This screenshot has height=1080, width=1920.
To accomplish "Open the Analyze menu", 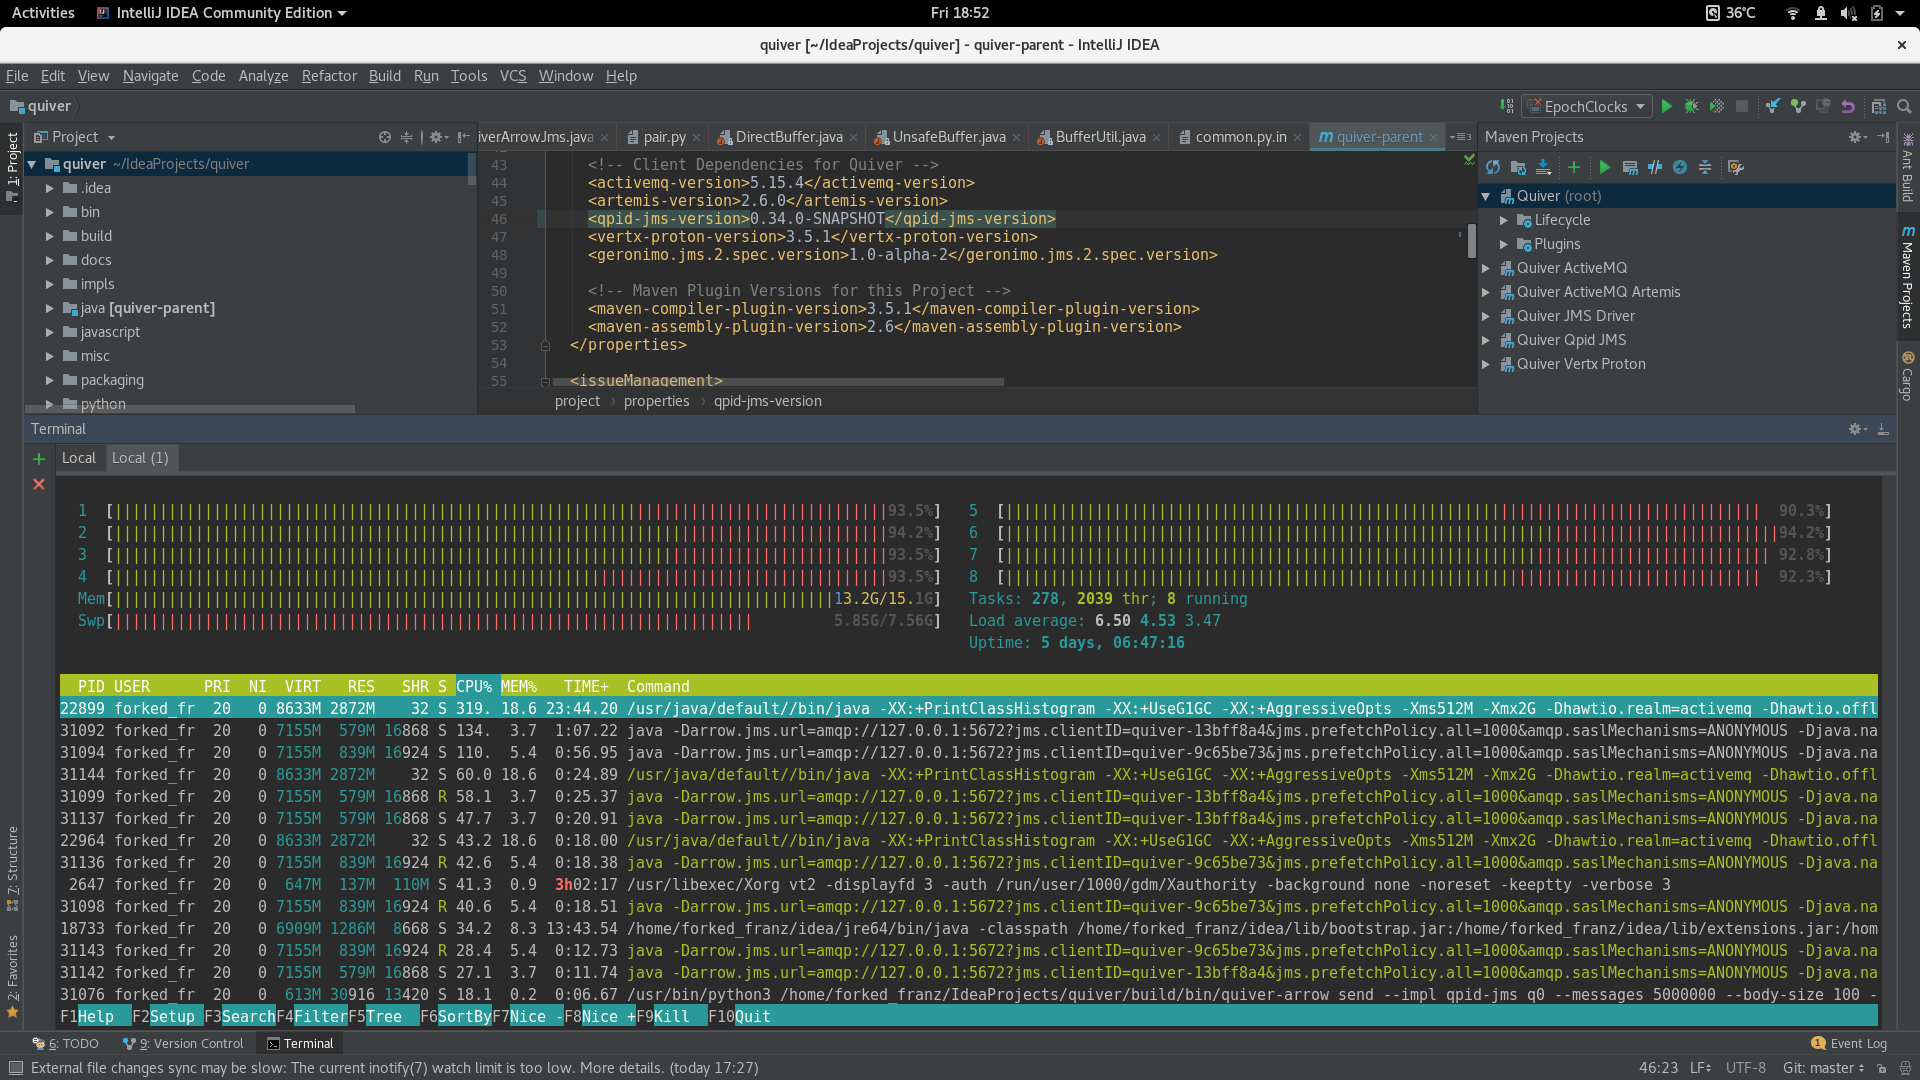I will [263, 76].
